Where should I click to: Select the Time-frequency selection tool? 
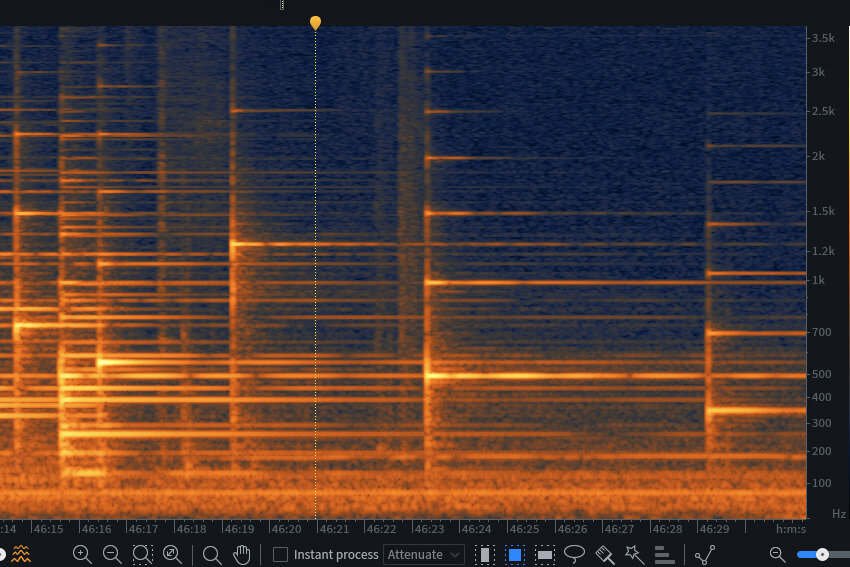coord(514,555)
